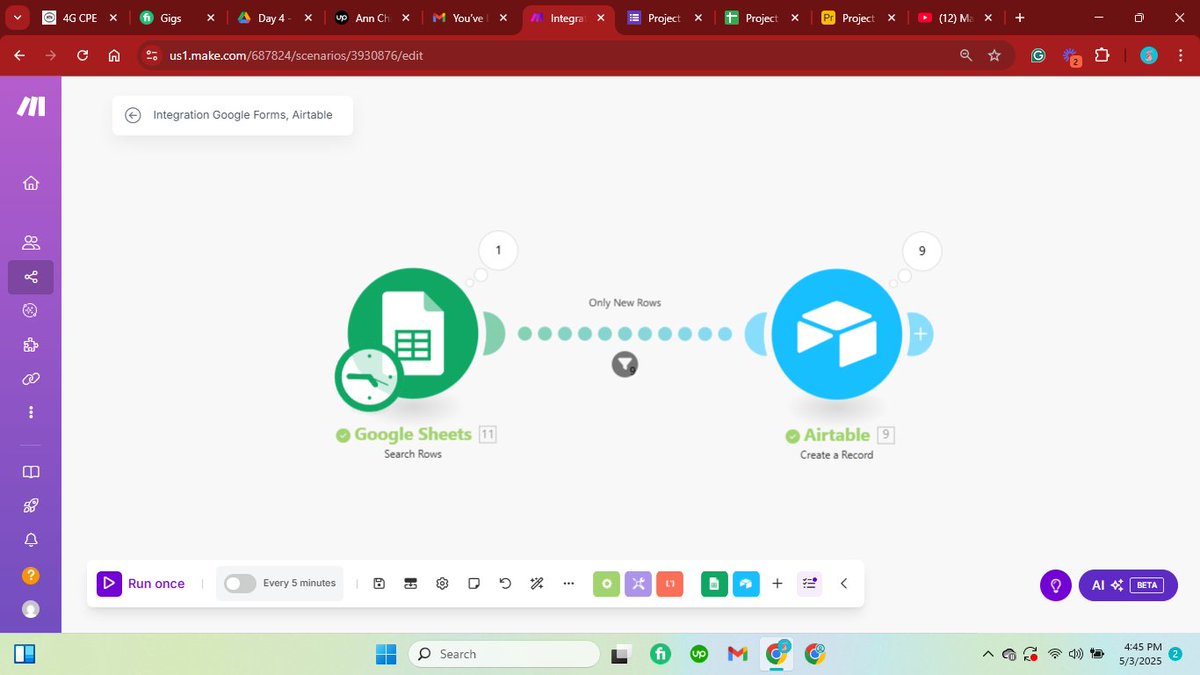The height and width of the screenshot is (675, 1200).
Task: Open Connections puzzle-piece icon in sidebar
Action: [31, 345]
